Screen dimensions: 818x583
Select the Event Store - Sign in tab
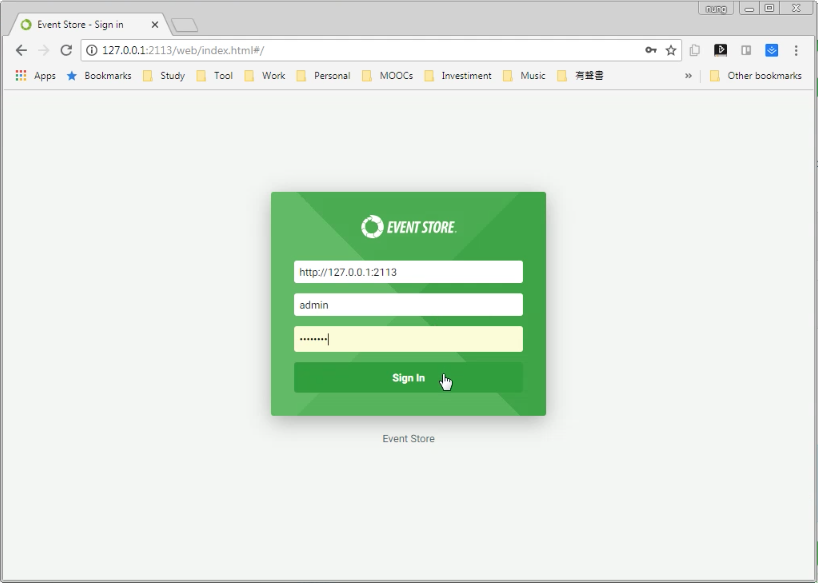[x=89, y=25]
